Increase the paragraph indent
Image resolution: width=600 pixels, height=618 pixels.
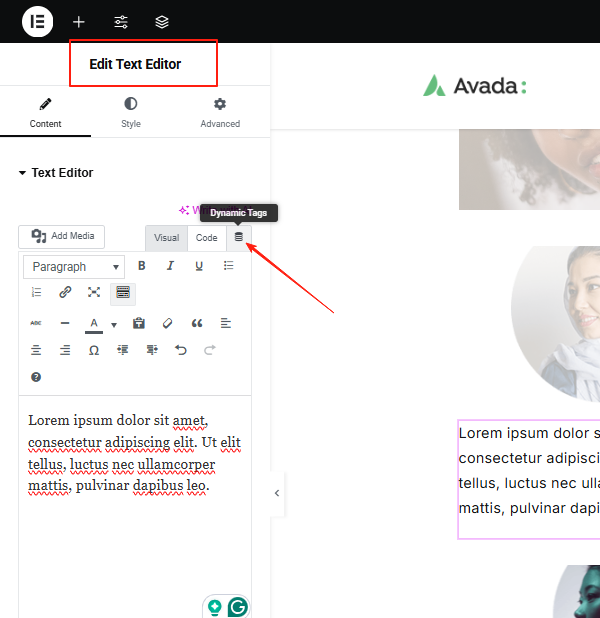coord(152,350)
